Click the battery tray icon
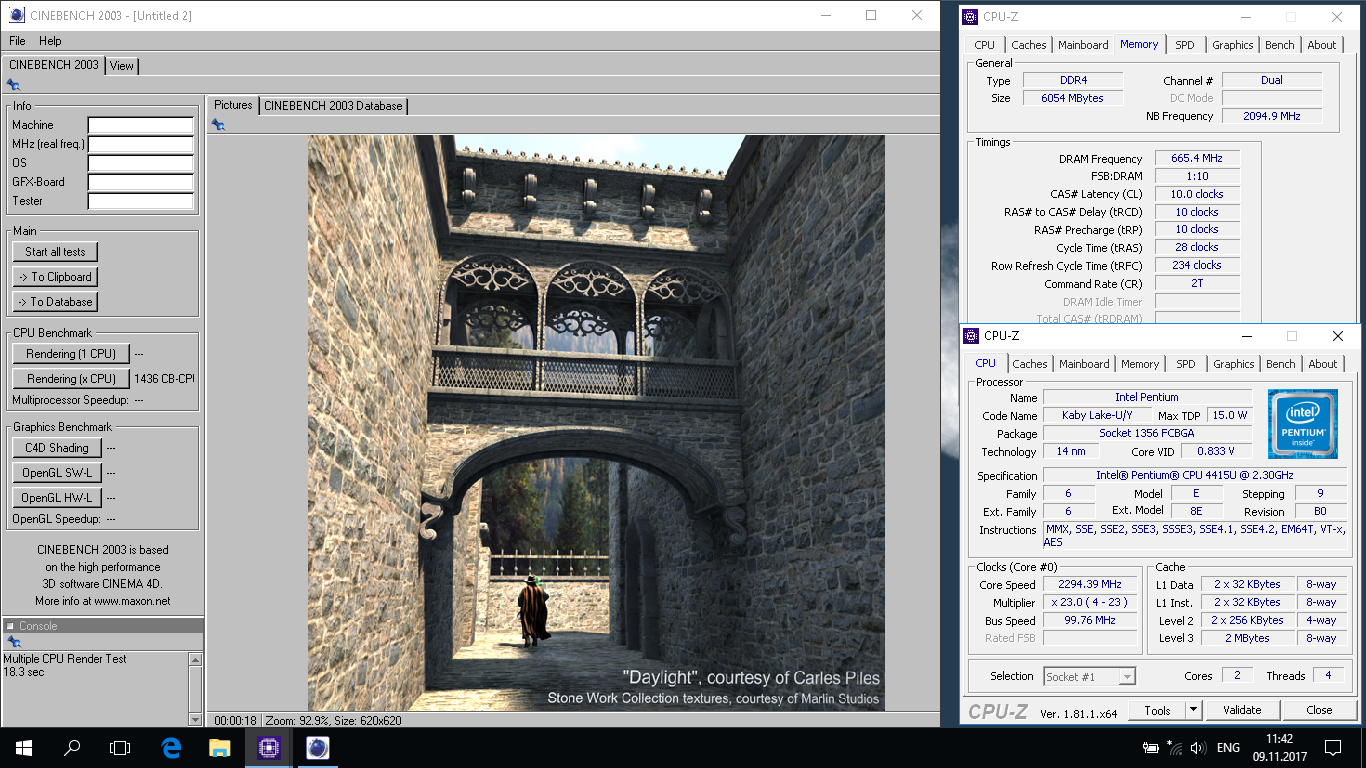Screen dimensions: 1366x768 (x=1151, y=747)
